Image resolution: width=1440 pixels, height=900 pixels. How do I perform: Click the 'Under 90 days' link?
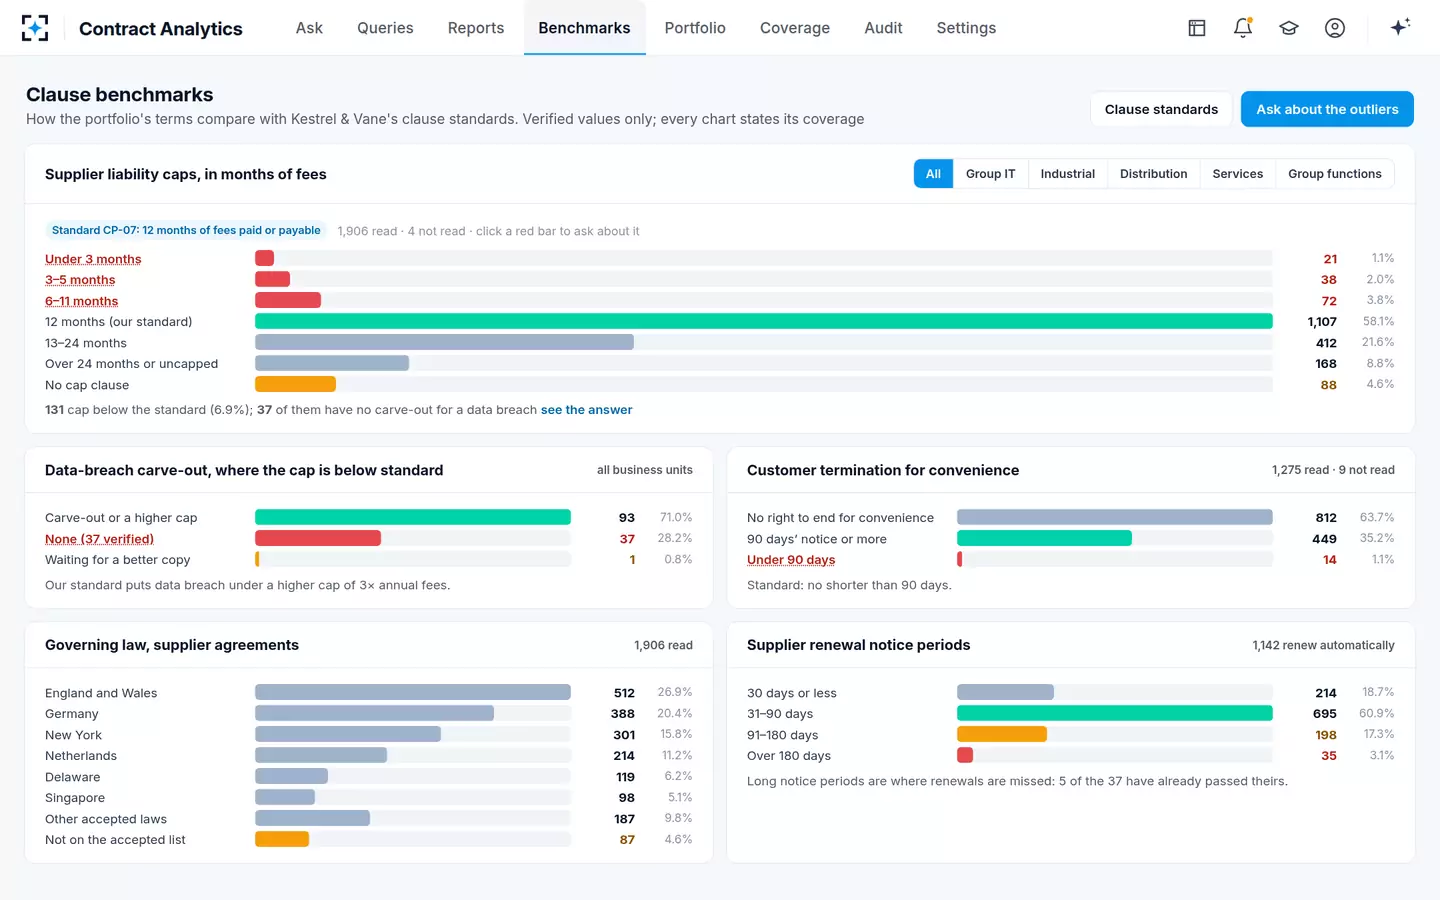[790, 560]
